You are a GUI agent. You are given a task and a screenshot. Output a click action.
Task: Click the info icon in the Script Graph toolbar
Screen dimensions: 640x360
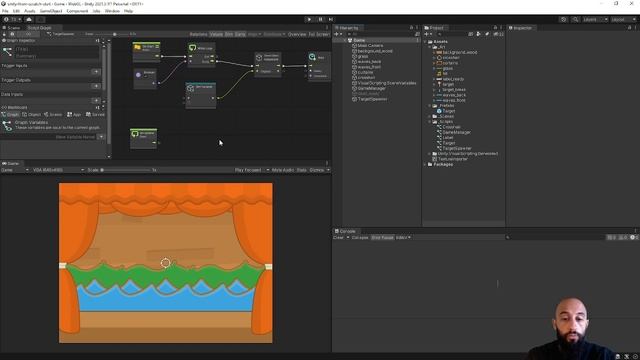12,34
